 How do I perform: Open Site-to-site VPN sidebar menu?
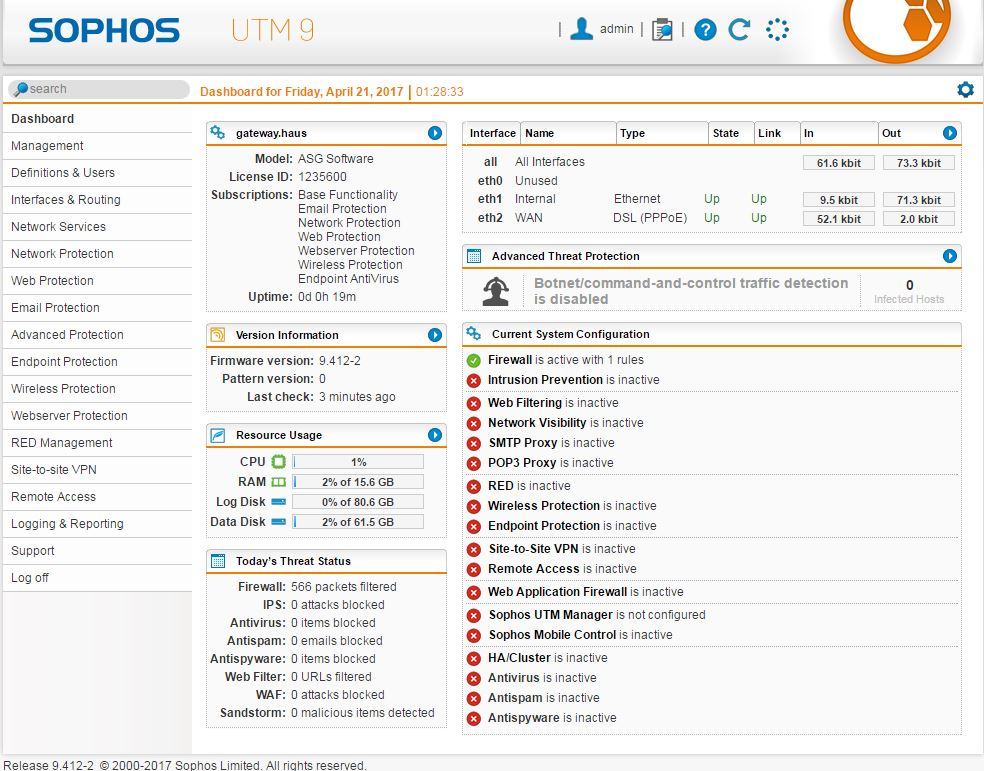[x=97, y=469]
